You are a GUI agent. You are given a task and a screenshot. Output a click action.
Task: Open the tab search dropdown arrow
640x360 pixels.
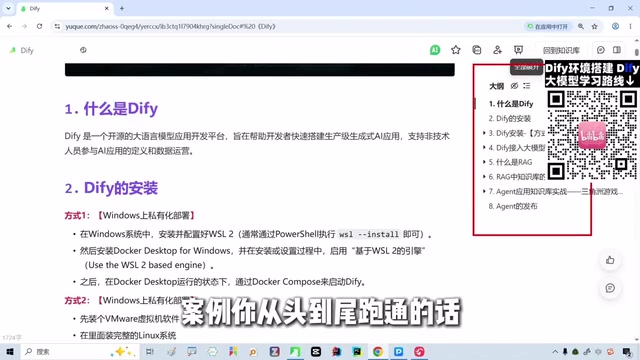[8, 8]
